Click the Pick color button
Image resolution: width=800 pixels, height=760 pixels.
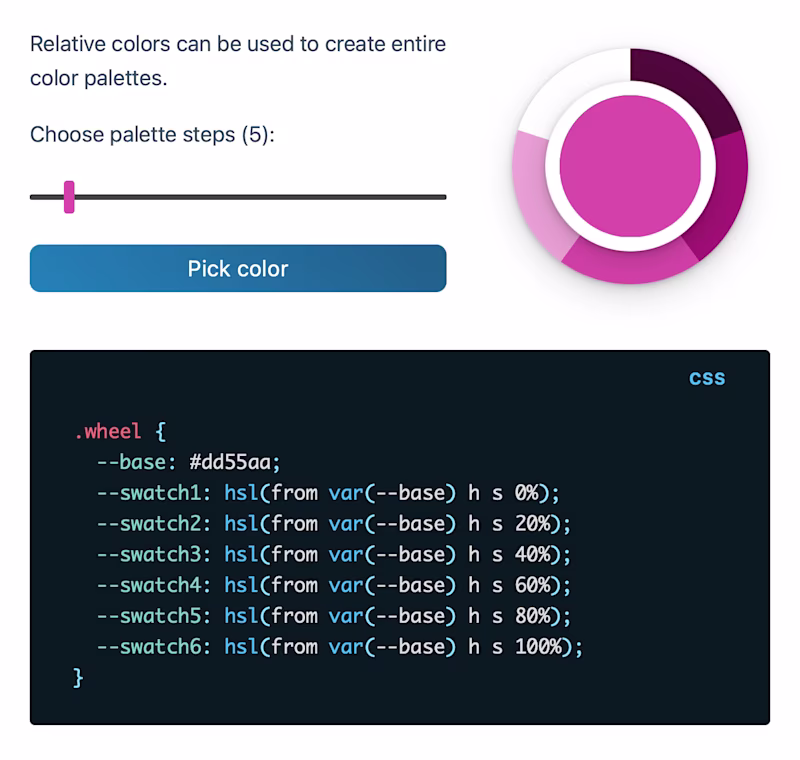click(x=237, y=268)
